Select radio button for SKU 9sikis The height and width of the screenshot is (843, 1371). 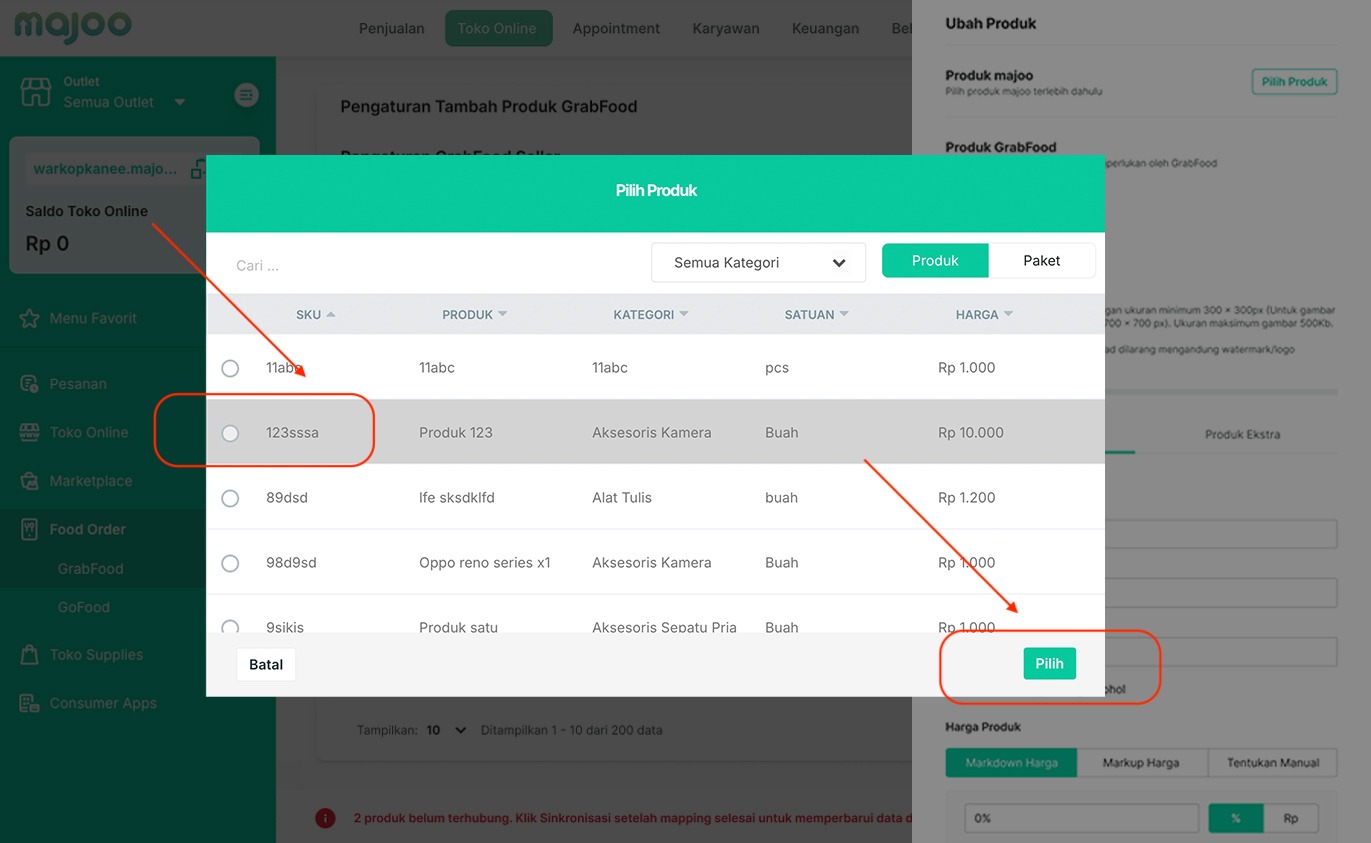[x=230, y=627]
